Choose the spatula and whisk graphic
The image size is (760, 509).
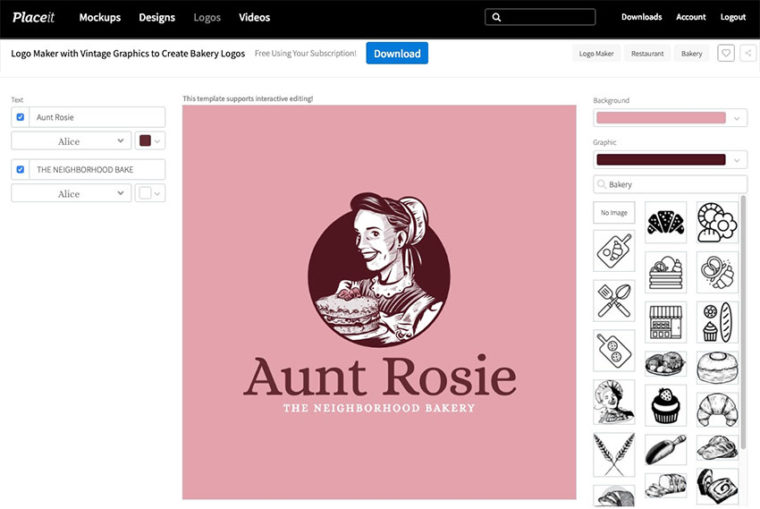click(613, 299)
